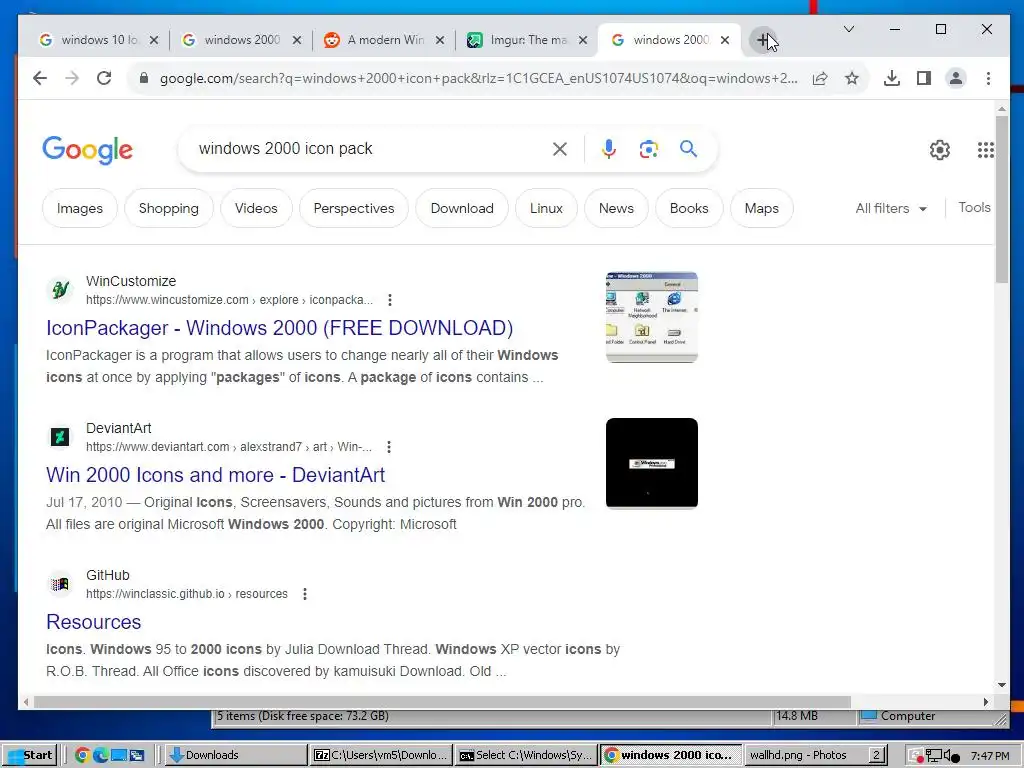The height and width of the screenshot is (768, 1024).
Task: Start voice search with microphone
Action: (609, 149)
